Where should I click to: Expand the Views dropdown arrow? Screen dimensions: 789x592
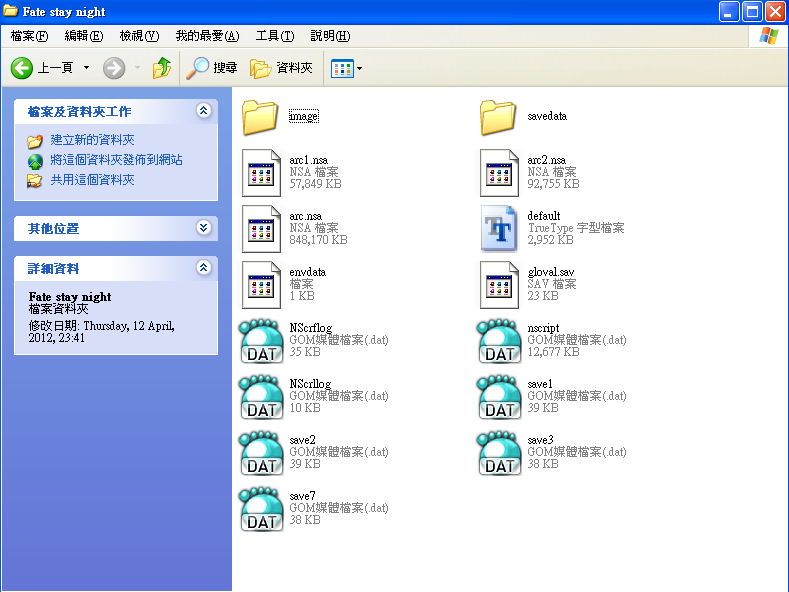pyautogui.click(x=359, y=68)
